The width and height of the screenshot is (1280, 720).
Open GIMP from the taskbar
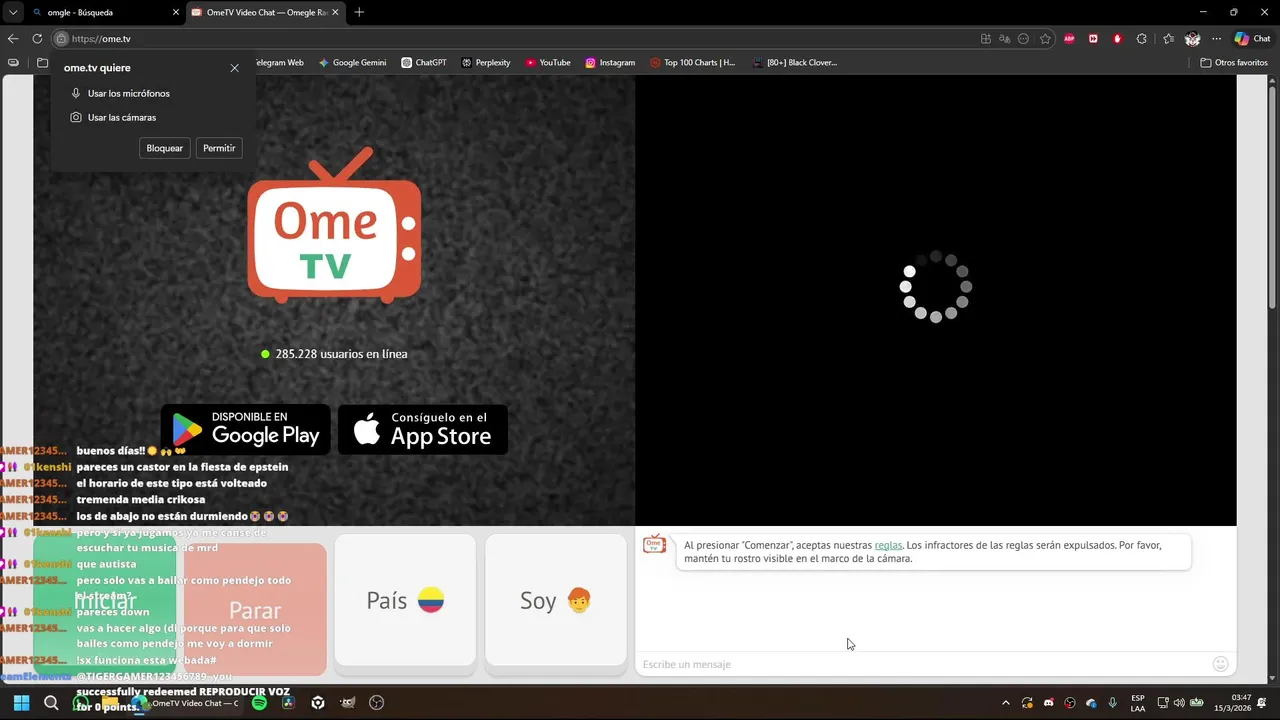347,703
